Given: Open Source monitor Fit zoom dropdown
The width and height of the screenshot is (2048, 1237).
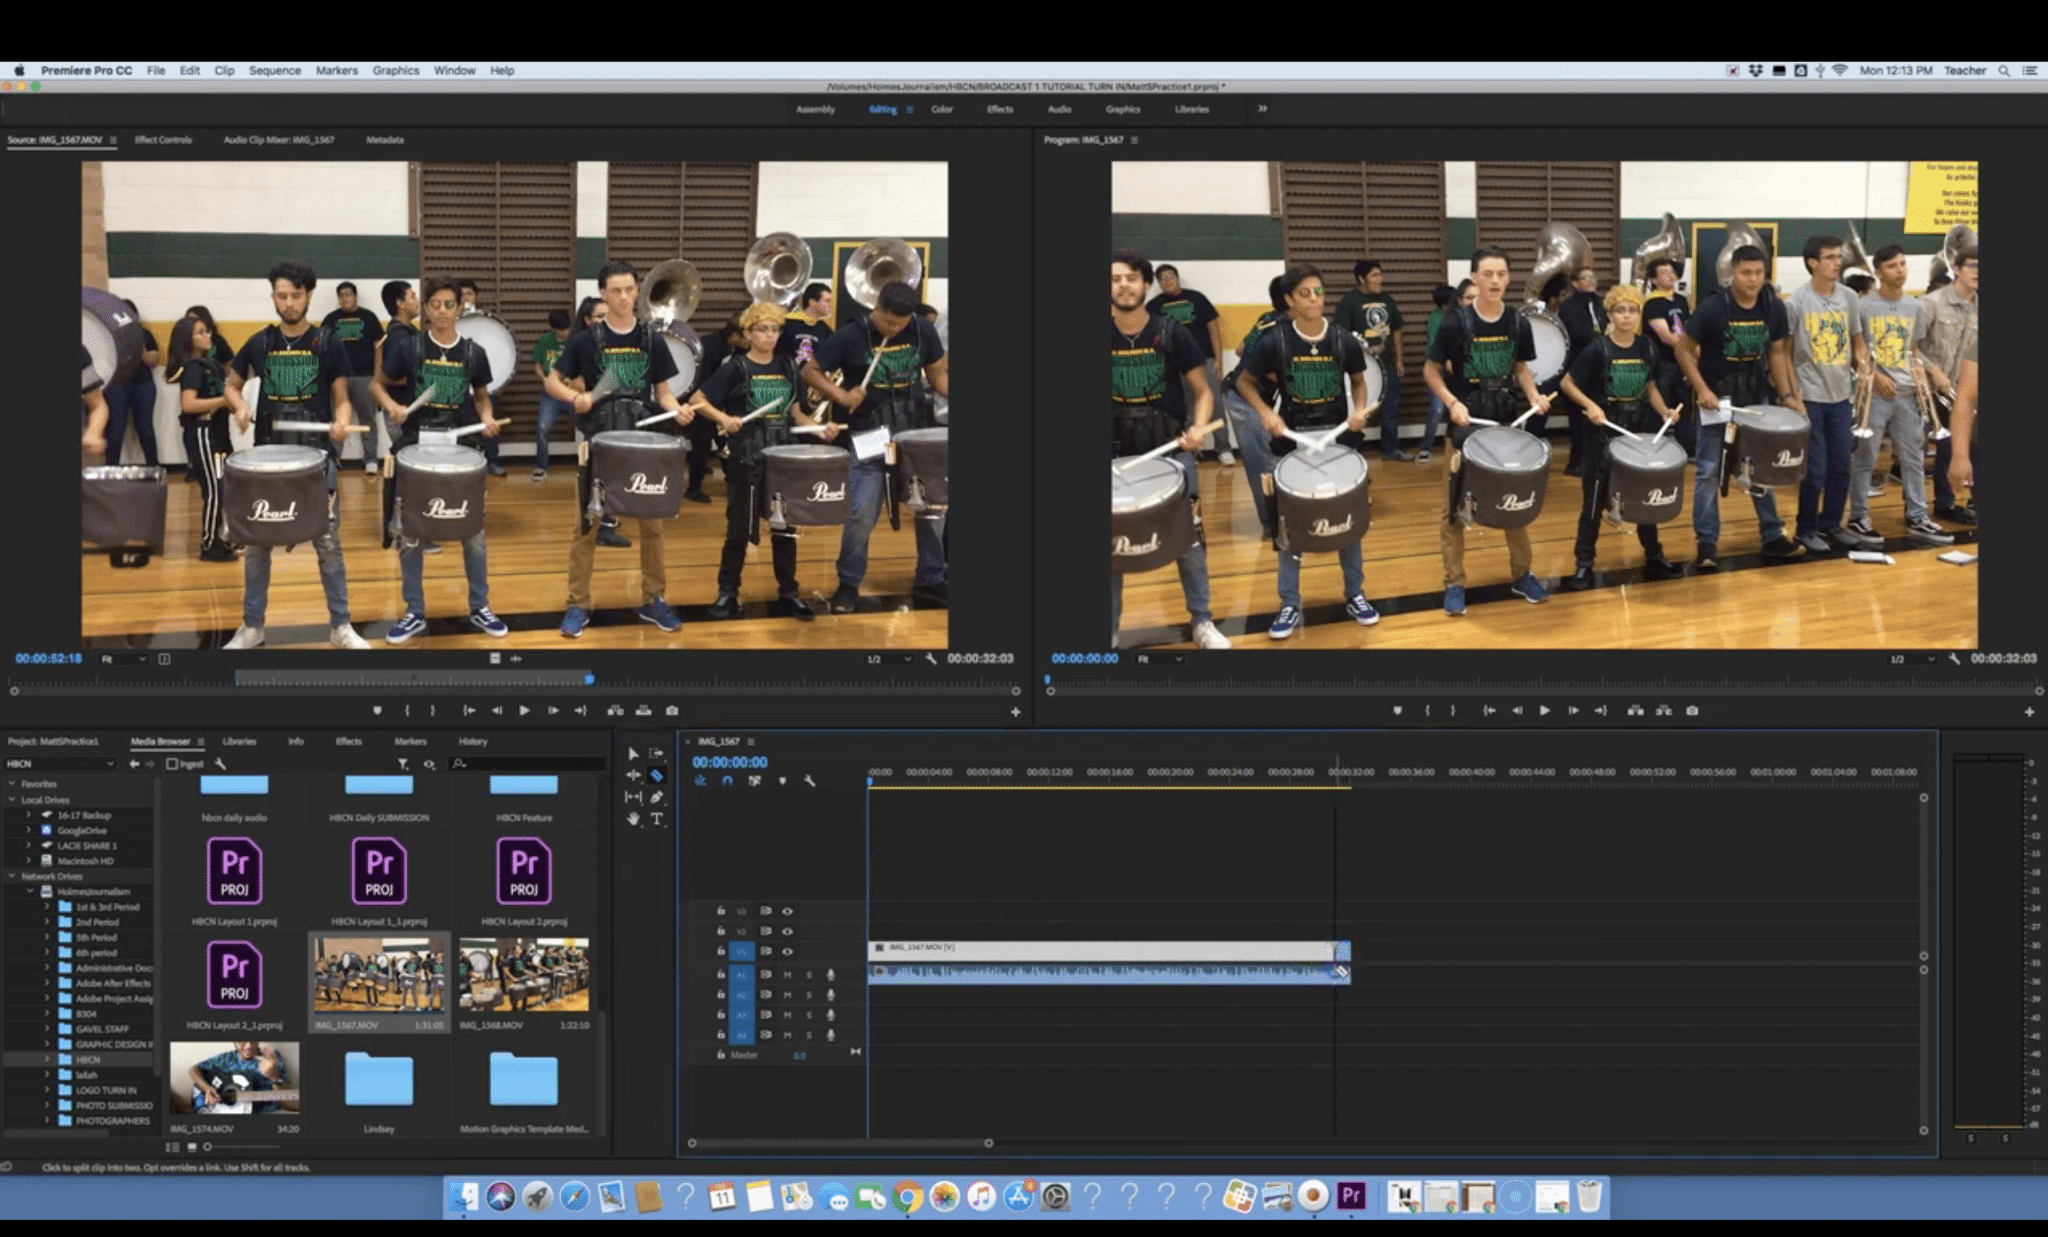Looking at the screenshot, I should pyautogui.click(x=123, y=659).
